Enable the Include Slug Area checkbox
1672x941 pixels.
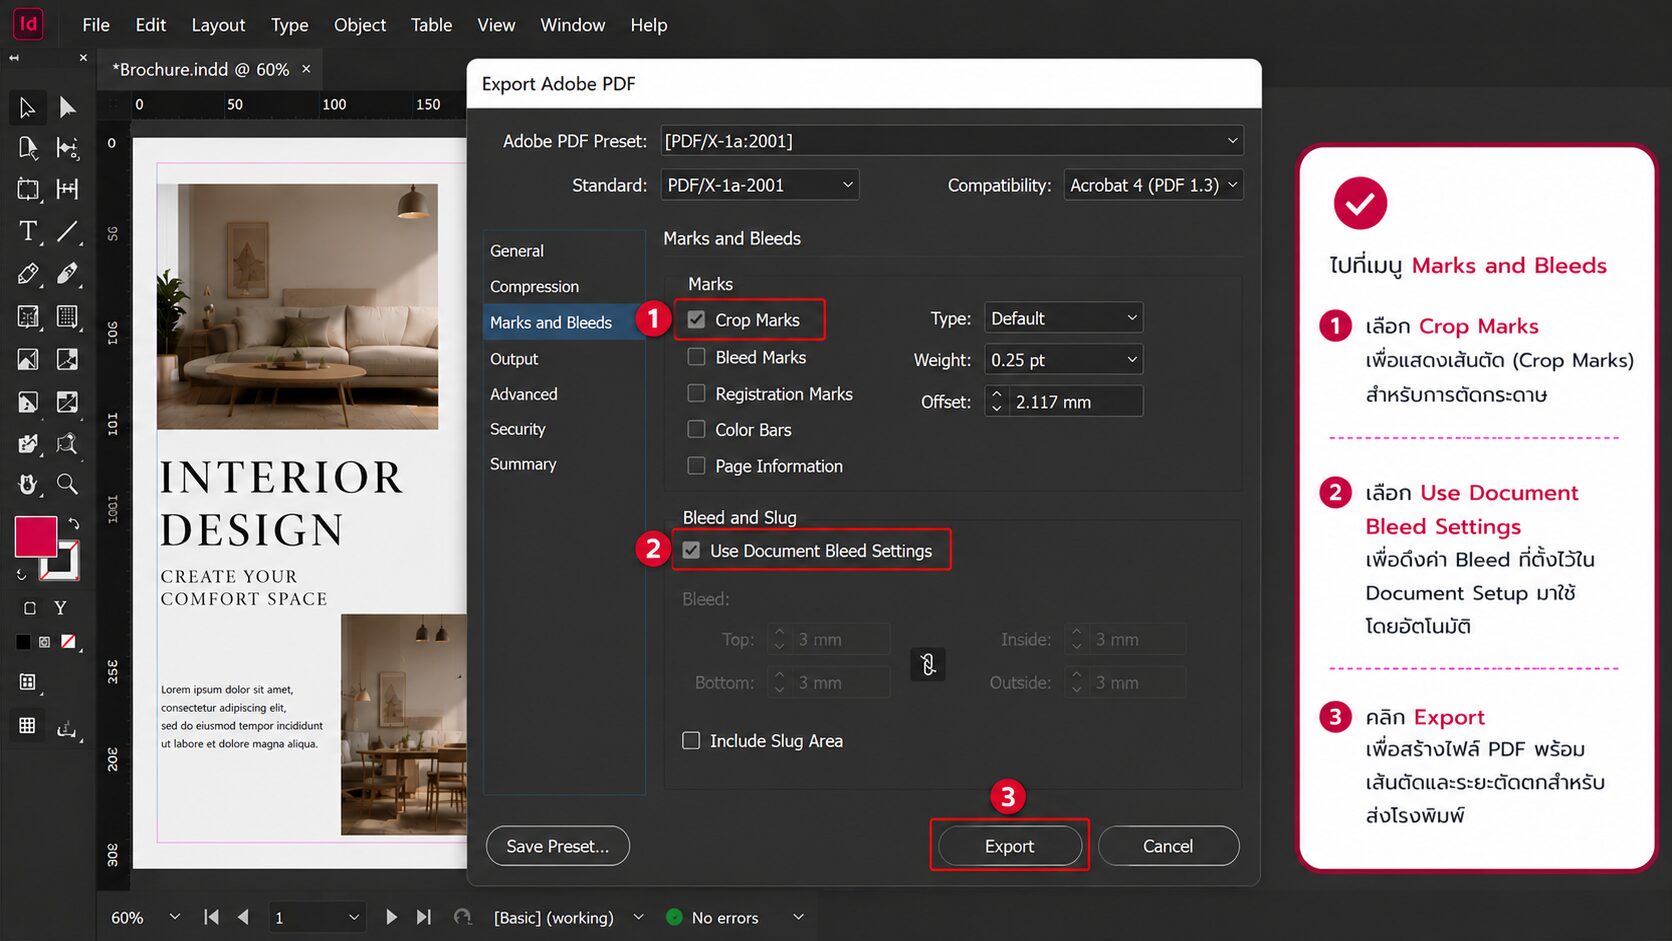[x=691, y=741]
